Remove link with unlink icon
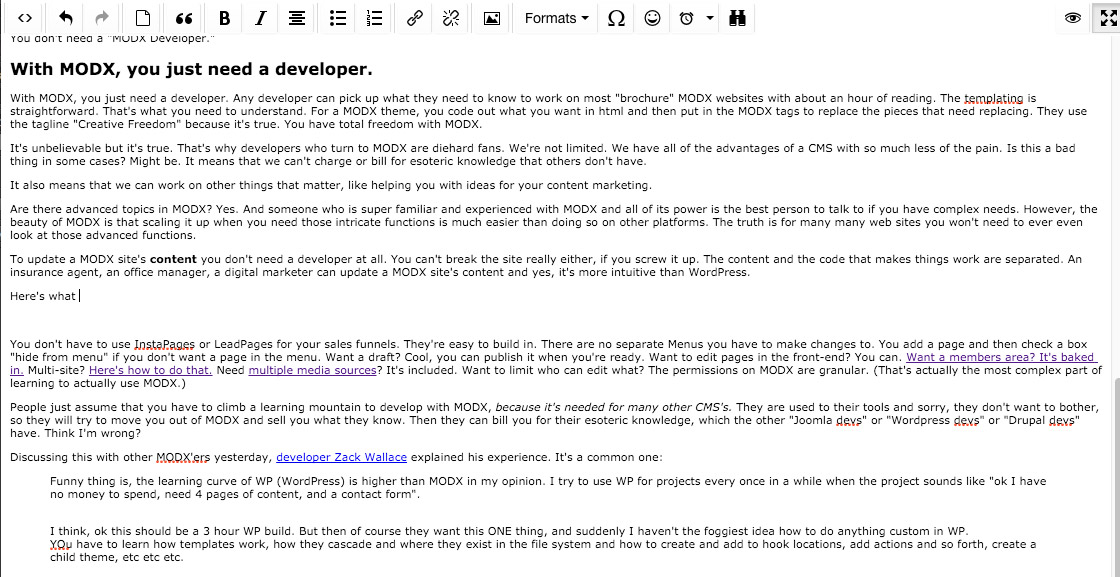This screenshot has height=577, width=1120. coord(451,19)
